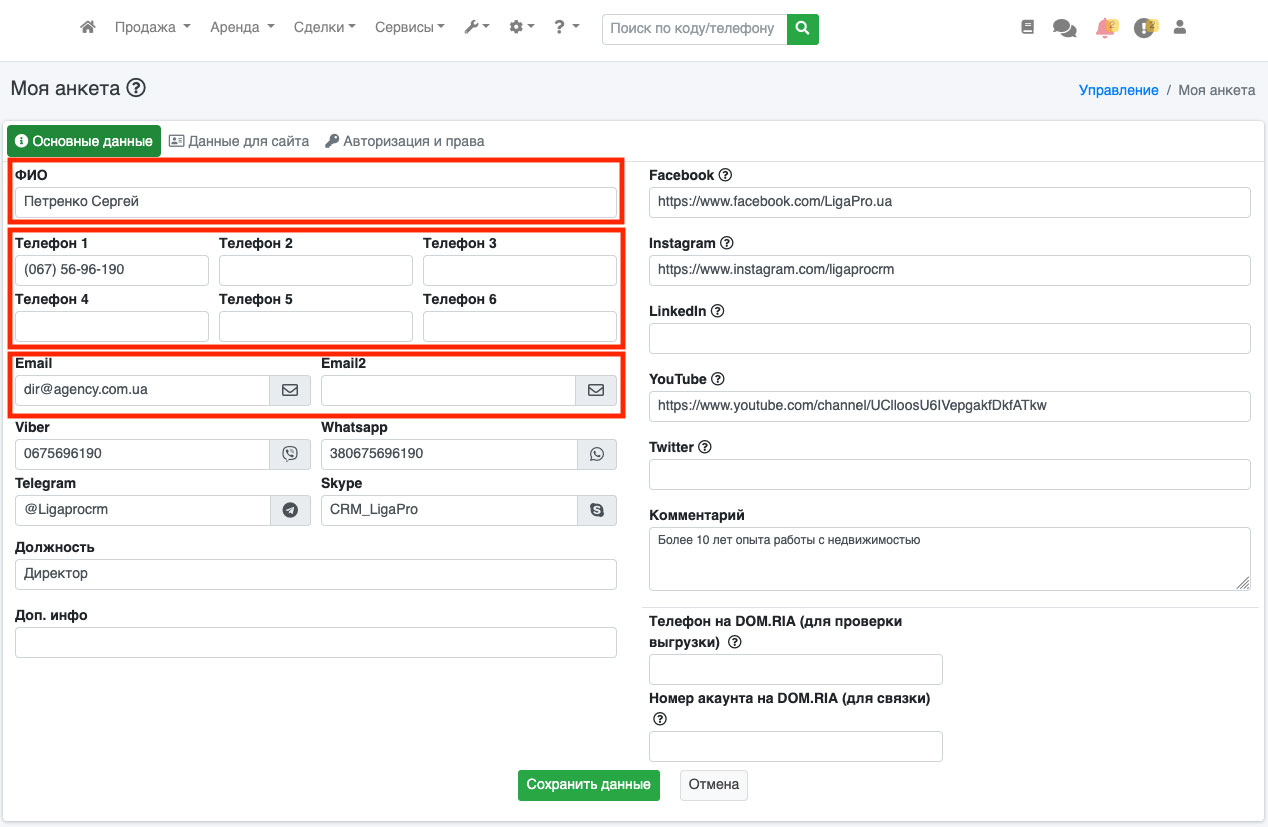The height and width of the screenshot is (827, 1268).
Task: Open the Сервисы dropdown menu
Action: pyautogui.click(x=409, y=28)
